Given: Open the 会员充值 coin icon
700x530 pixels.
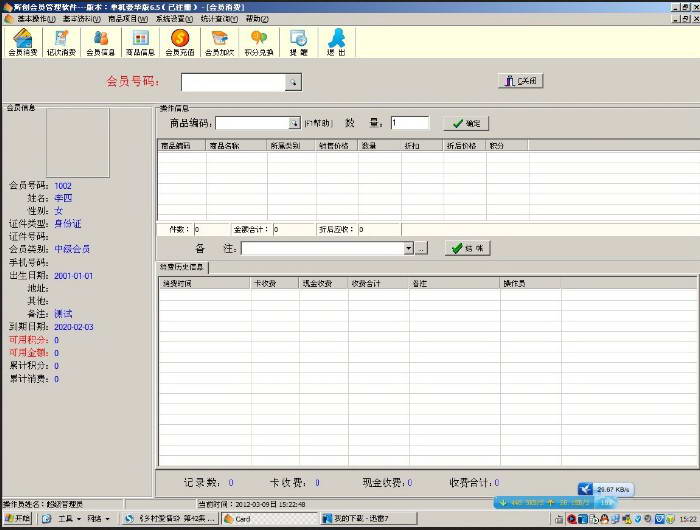Looking at the screenshot, I should 180,42.
